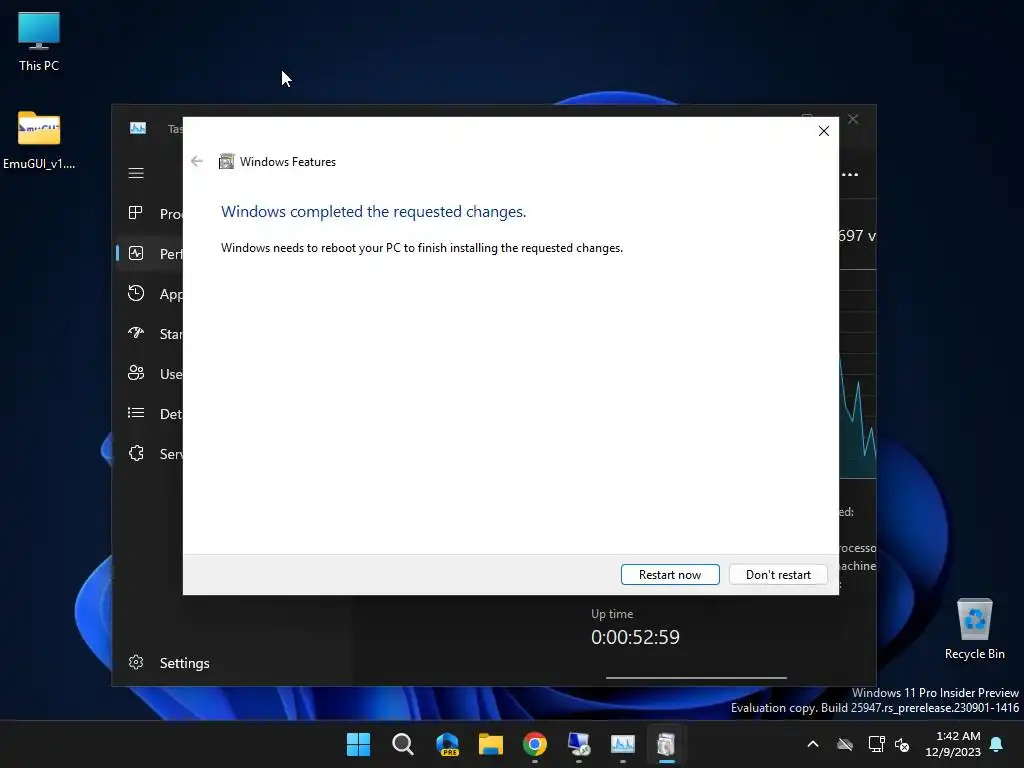Click muted volume tray icon
Screen dimensions: 1024x768
click(902, 744)
